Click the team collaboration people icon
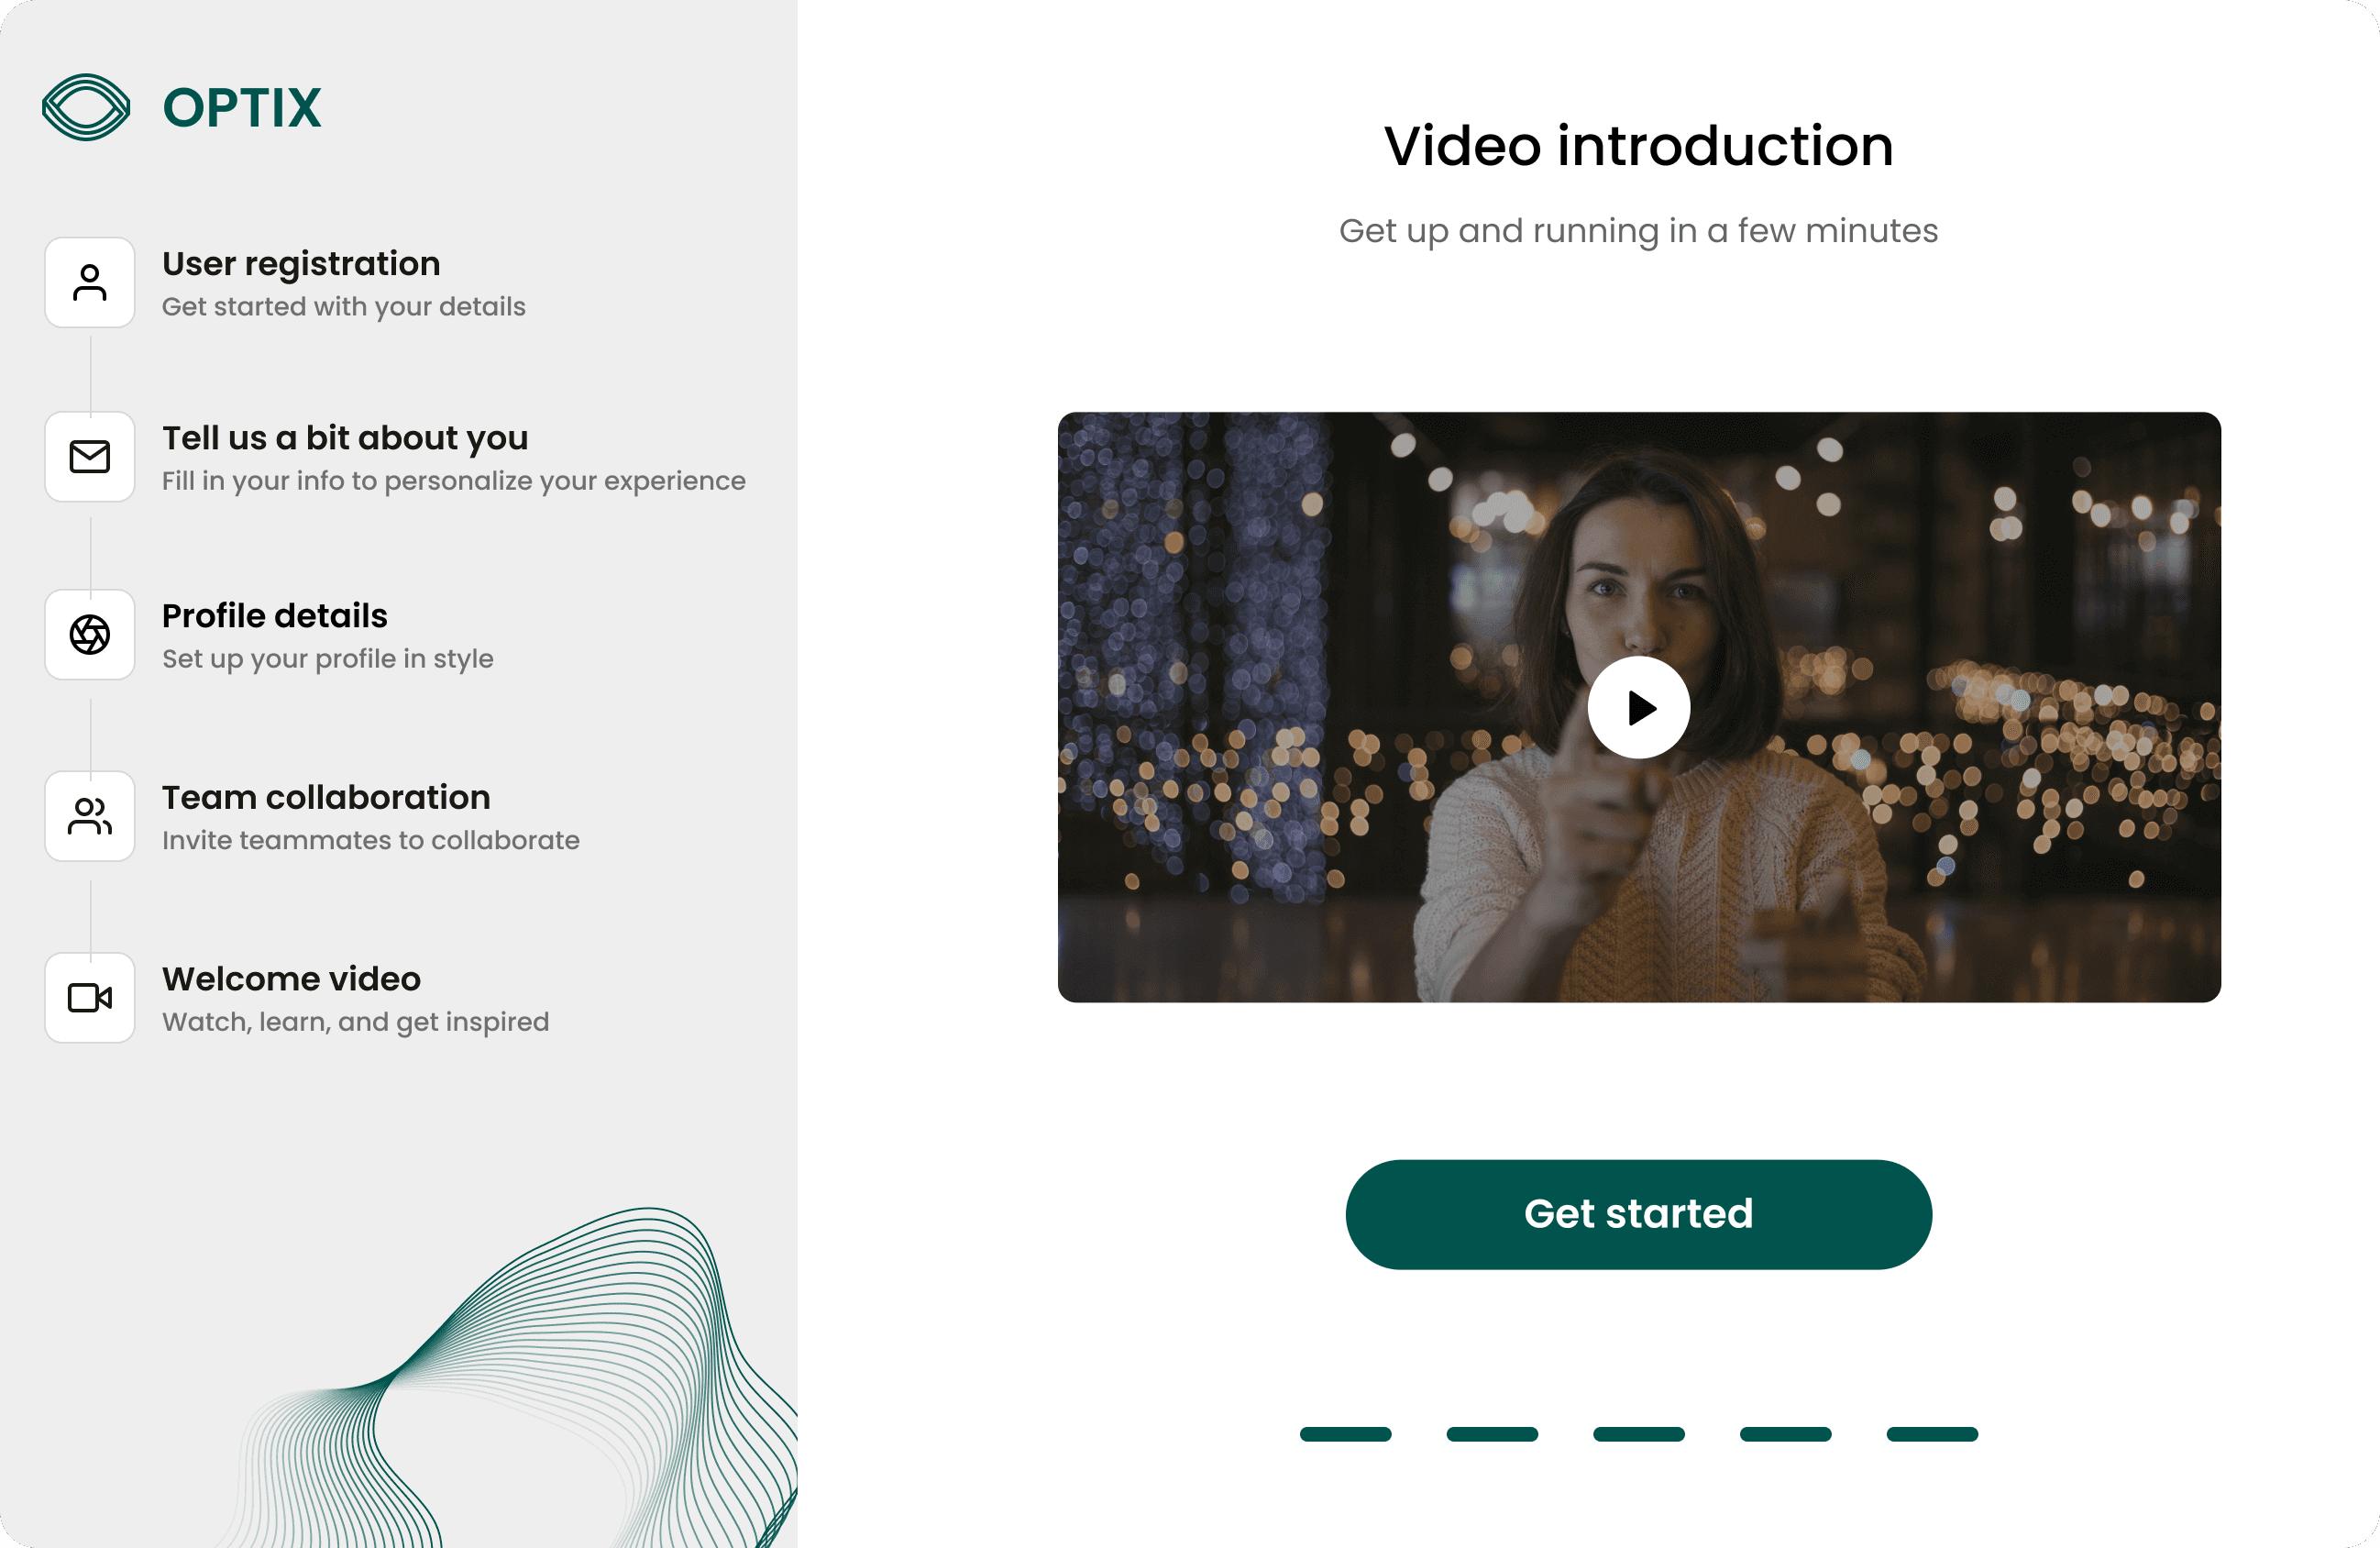 [x=90, y=816]
